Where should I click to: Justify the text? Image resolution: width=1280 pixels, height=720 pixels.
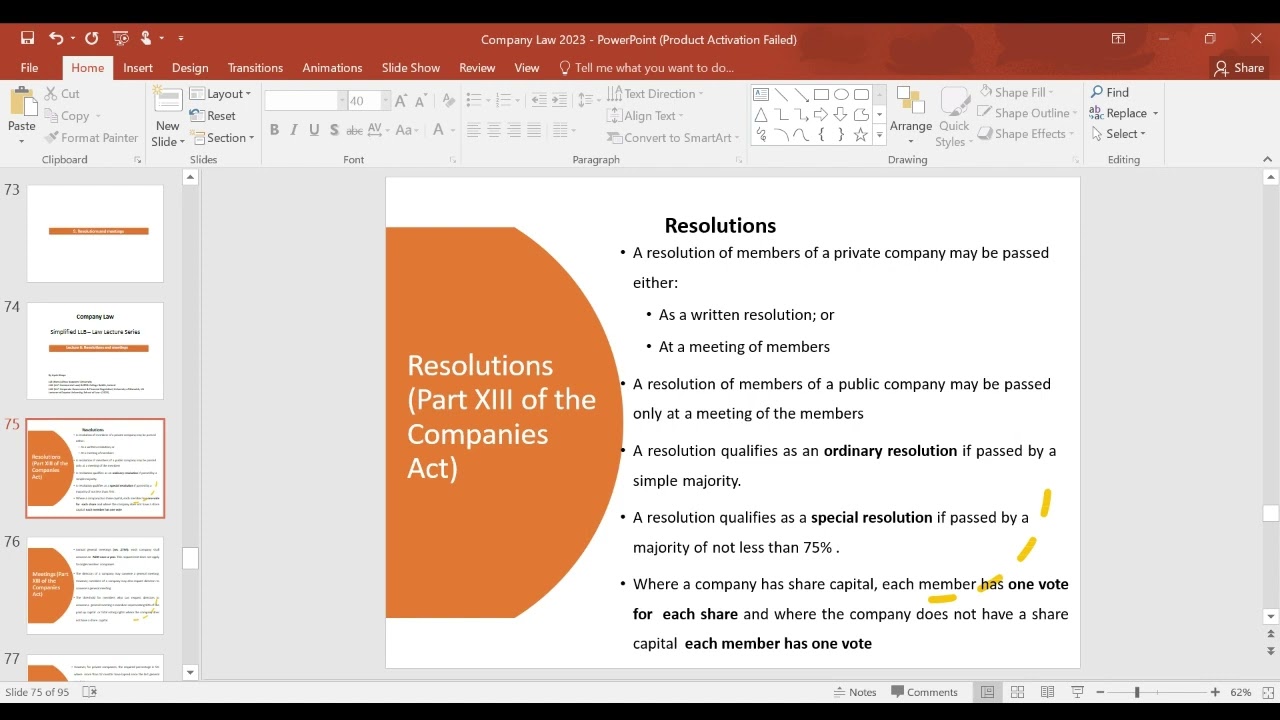coord(534,130)
